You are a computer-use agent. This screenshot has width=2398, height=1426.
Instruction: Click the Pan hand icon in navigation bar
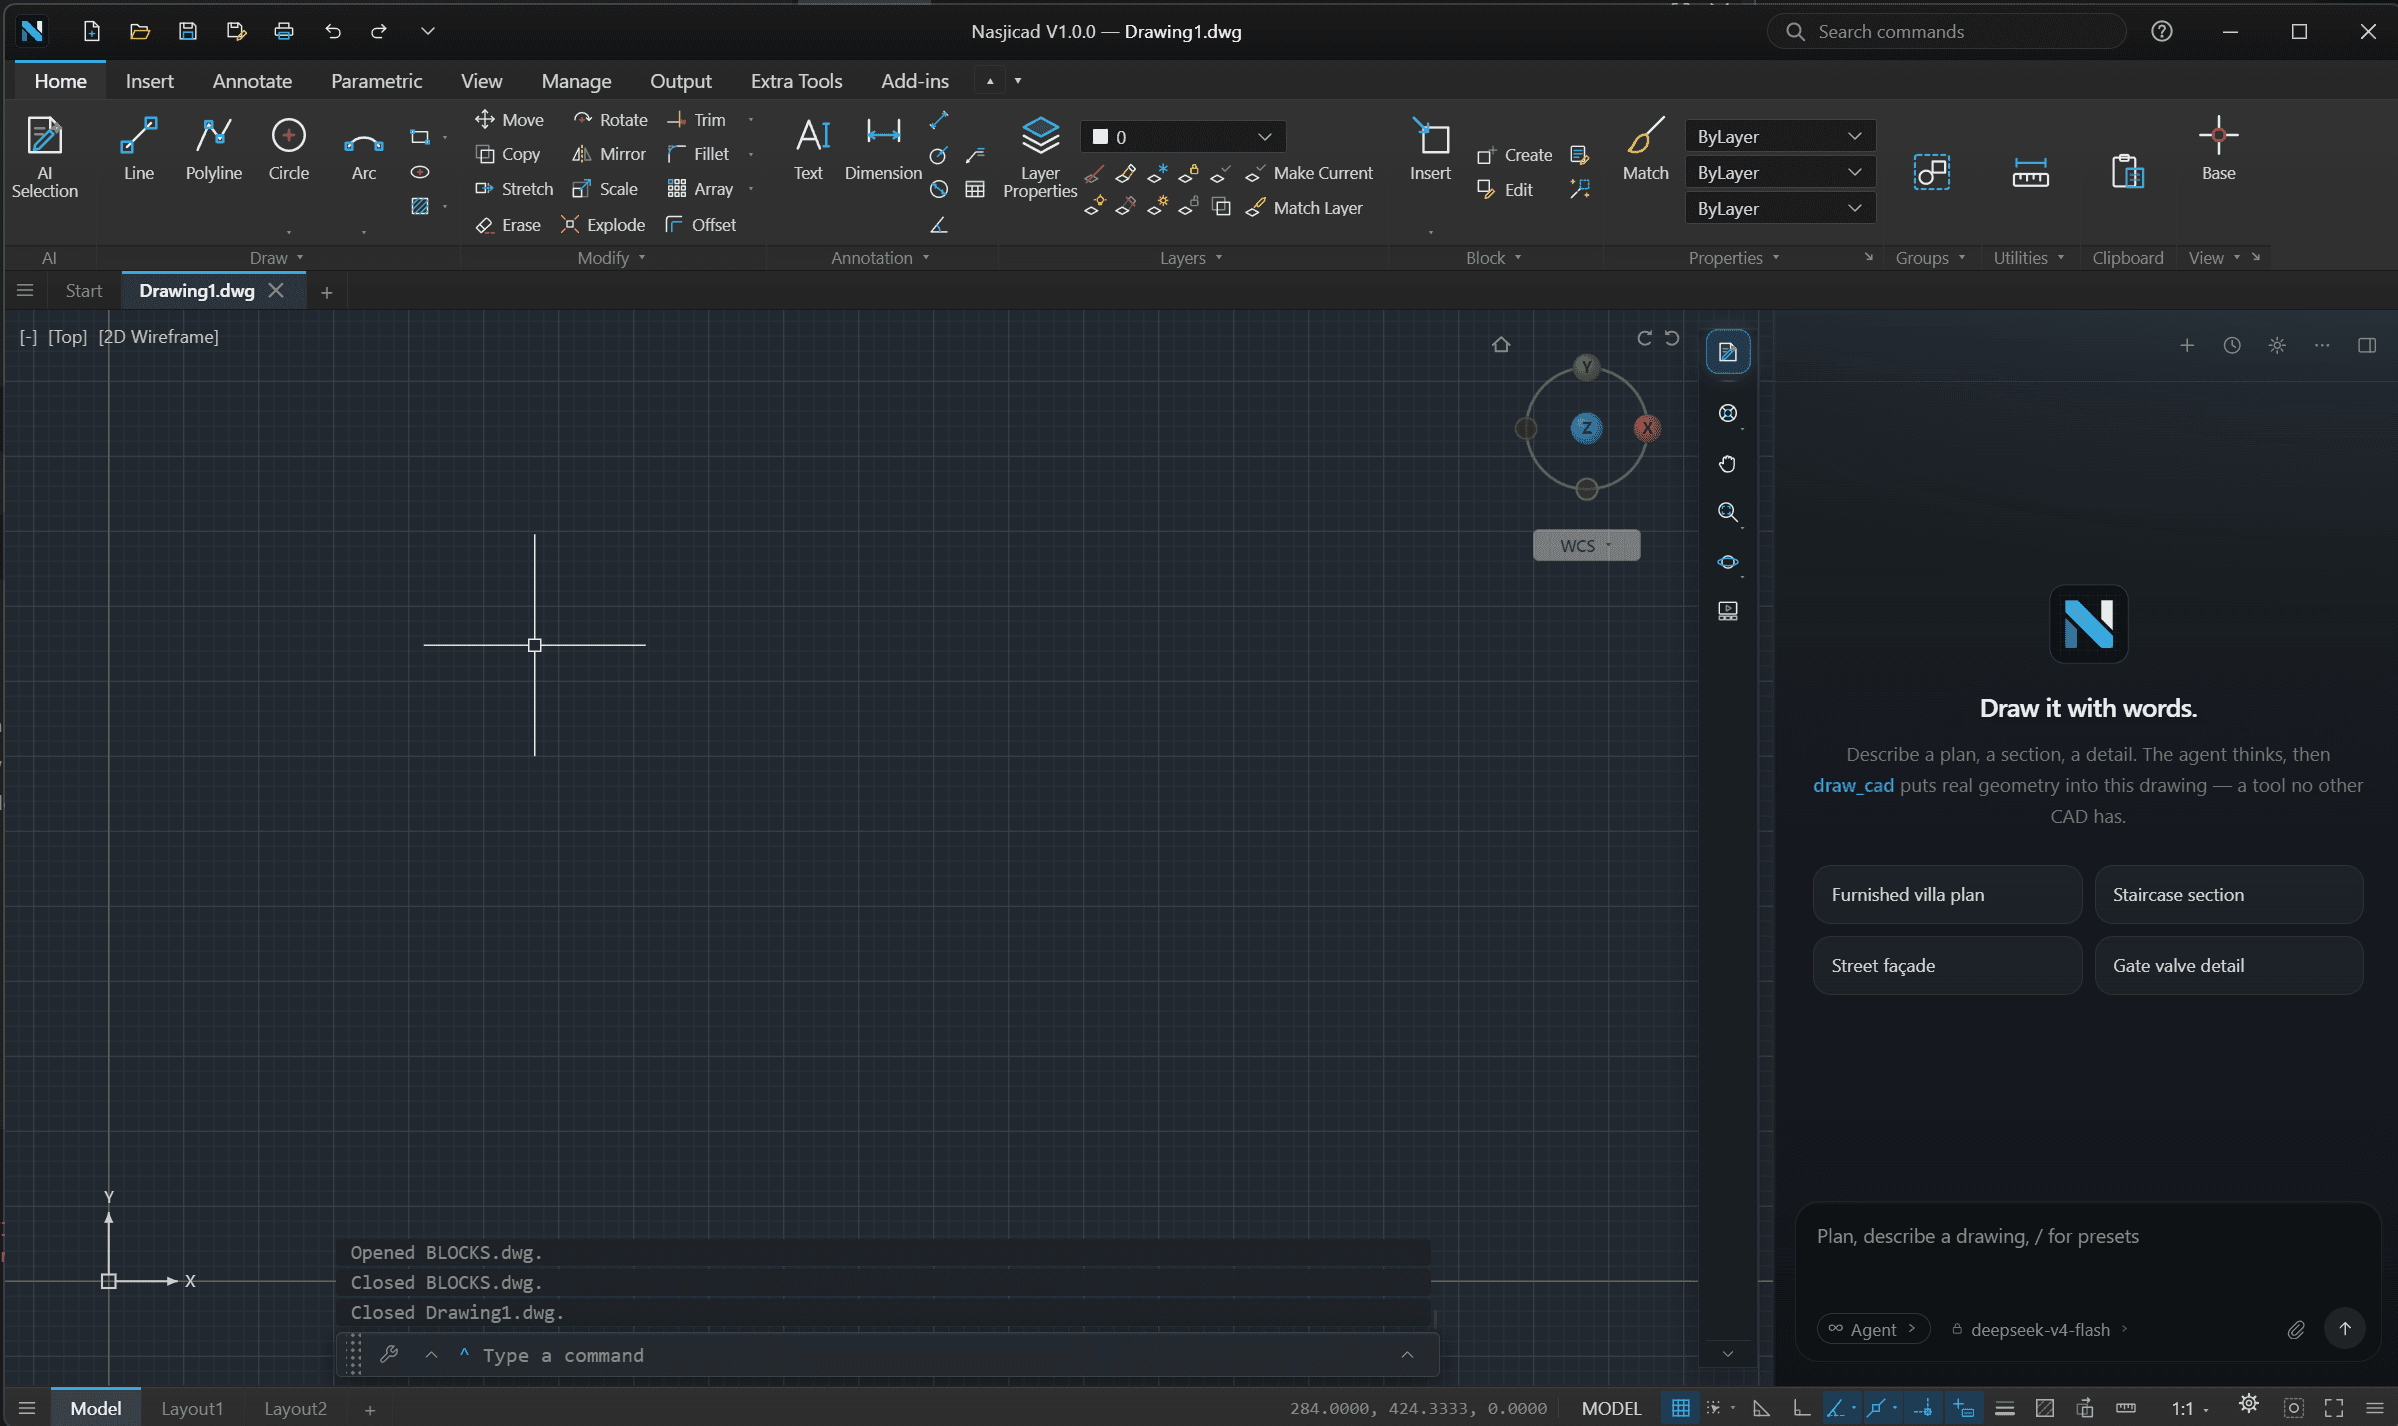1727,464
